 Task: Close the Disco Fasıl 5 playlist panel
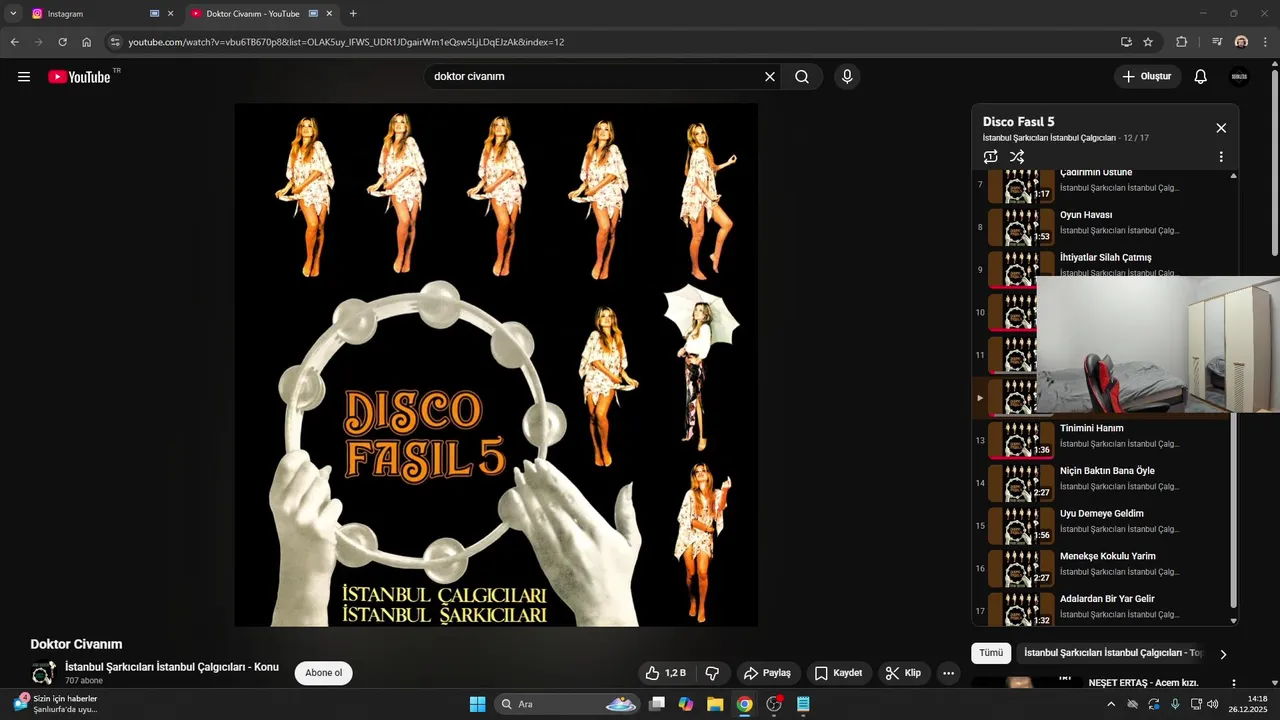pos(1221,128)
